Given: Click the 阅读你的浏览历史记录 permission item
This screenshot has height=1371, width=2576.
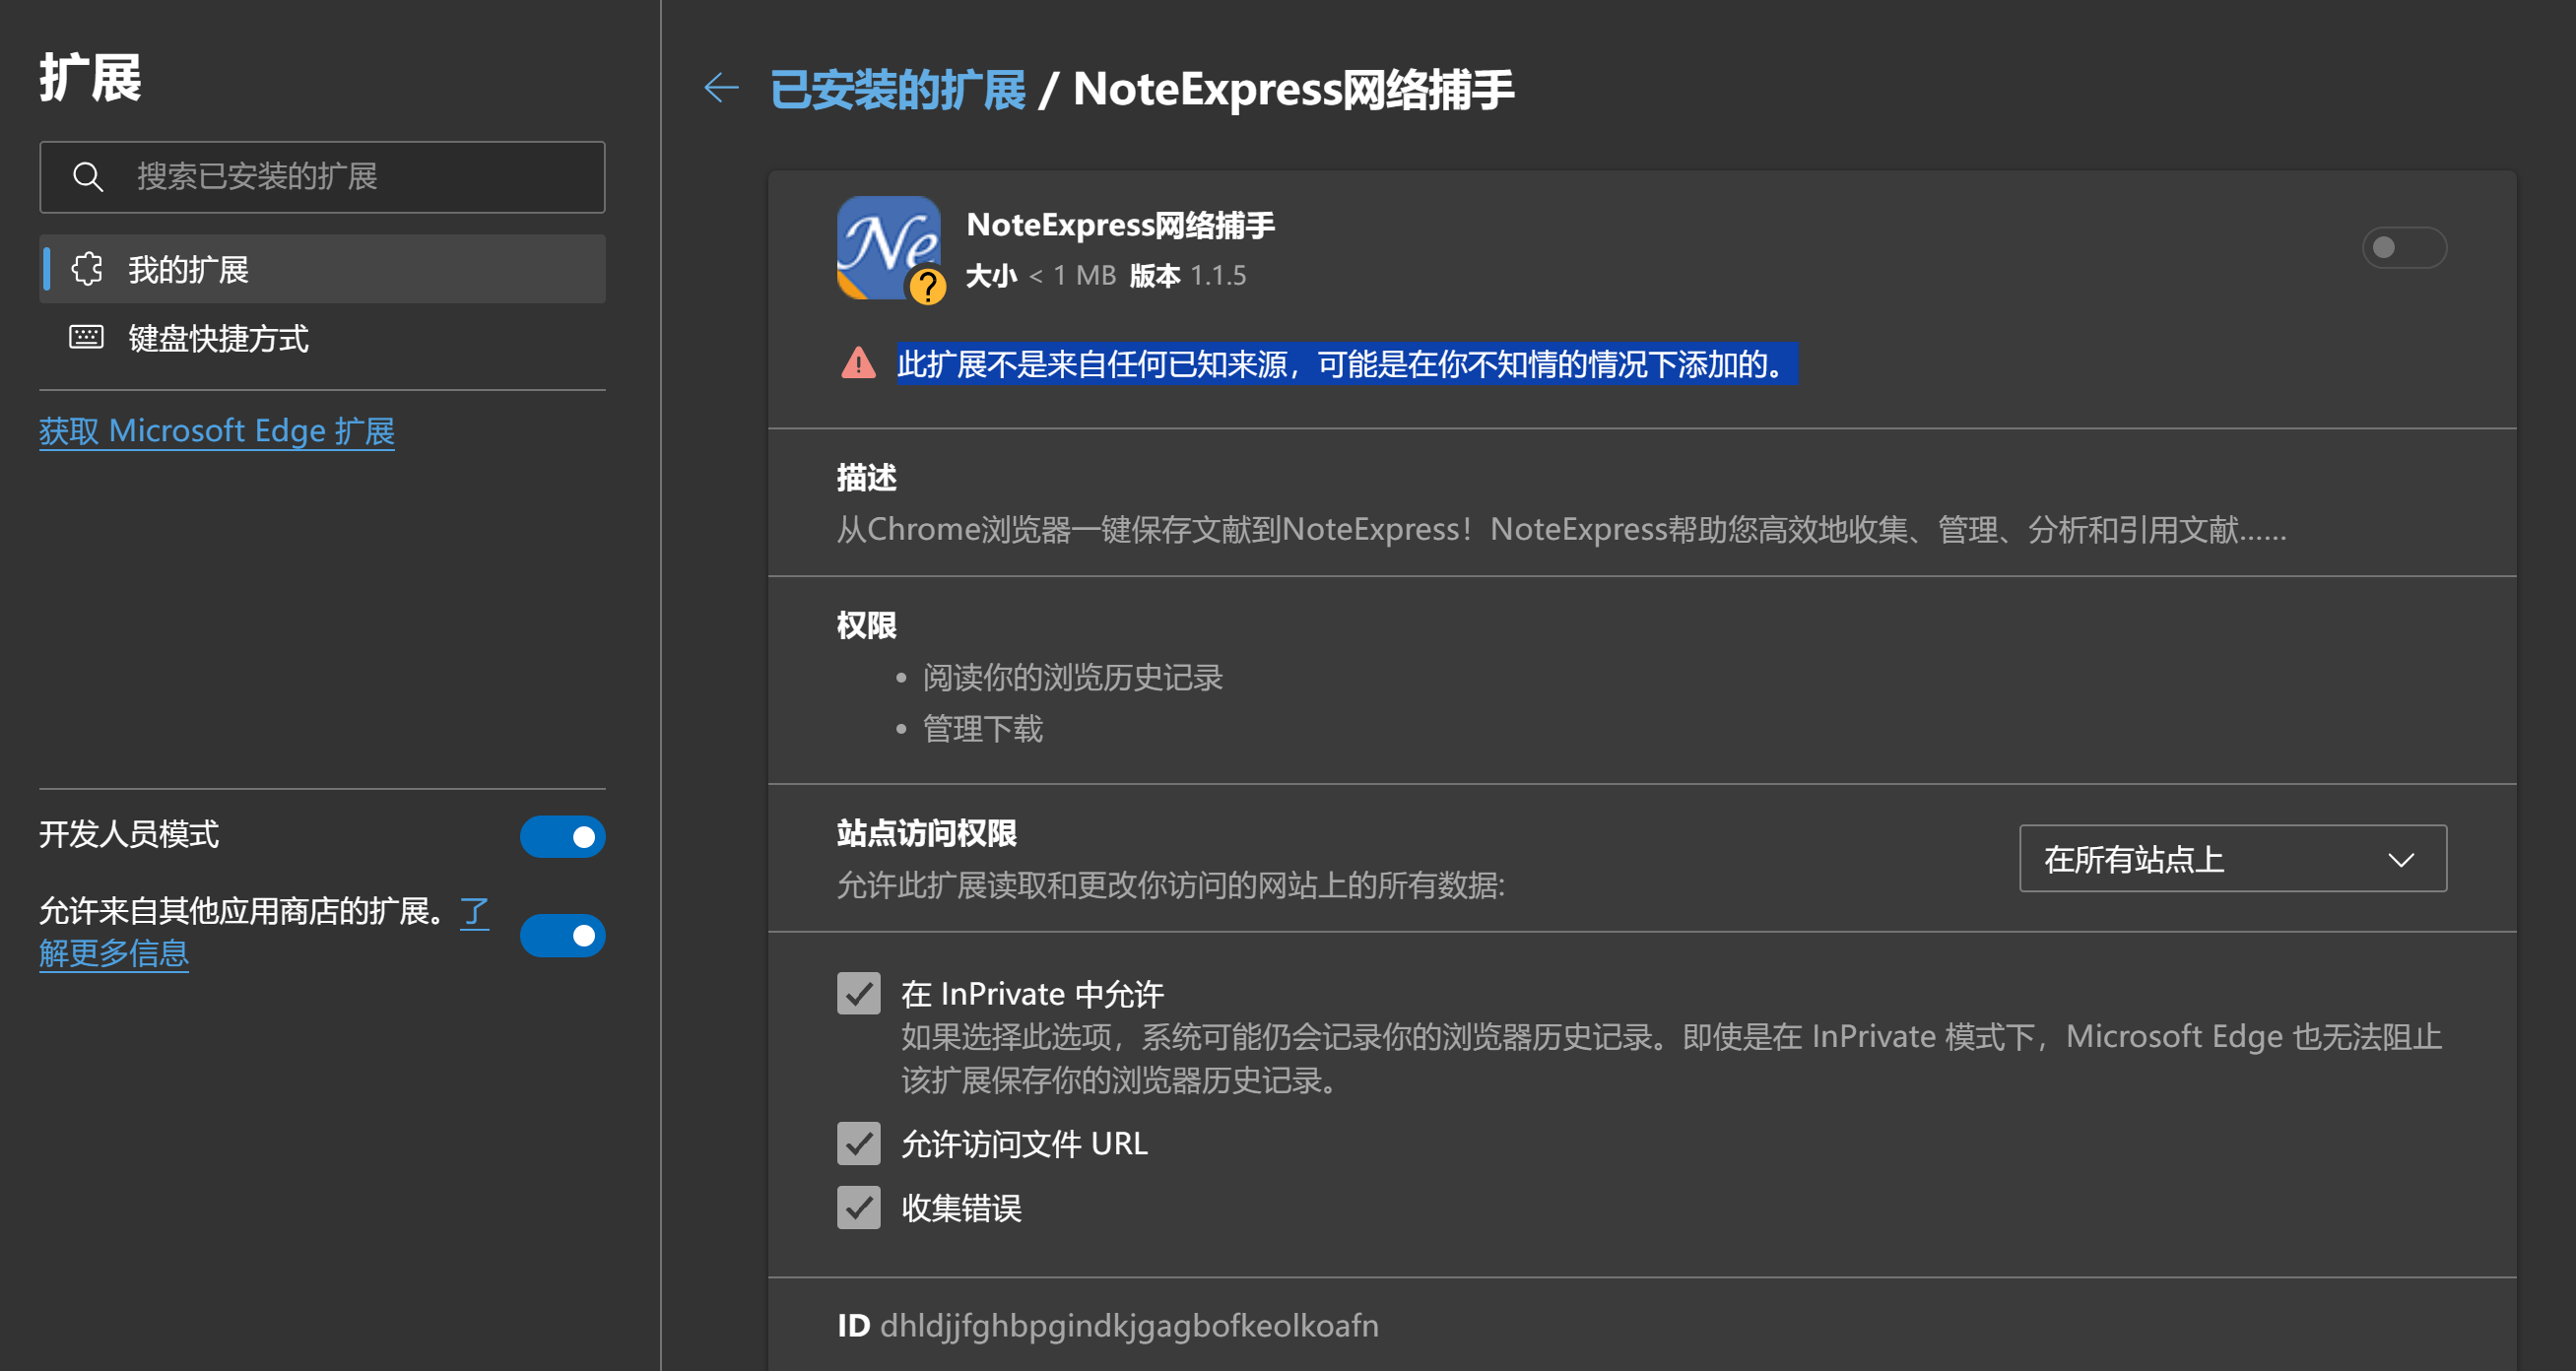Looking at the screenshot, I should coord(1072,677).
